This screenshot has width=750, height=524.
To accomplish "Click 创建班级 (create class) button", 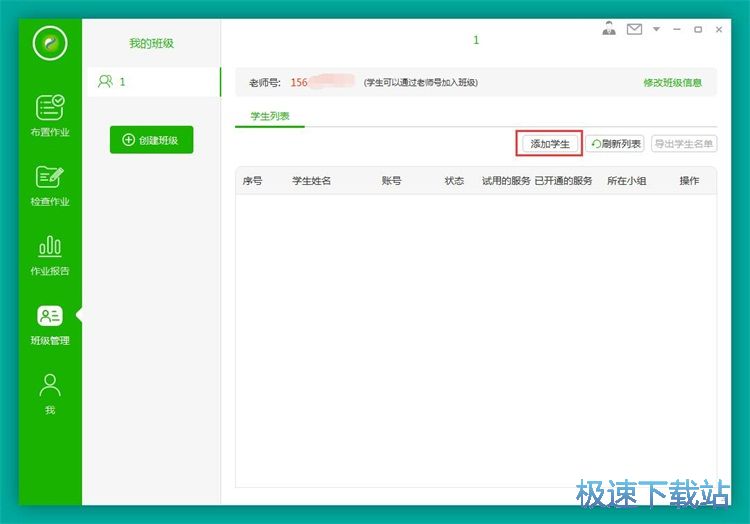I will point(151,140).
